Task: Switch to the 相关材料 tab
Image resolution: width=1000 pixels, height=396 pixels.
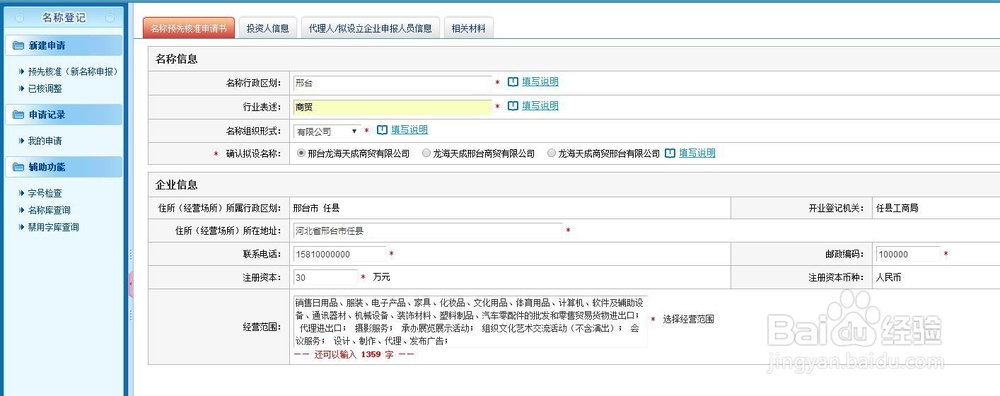Action: coord(468,28)
